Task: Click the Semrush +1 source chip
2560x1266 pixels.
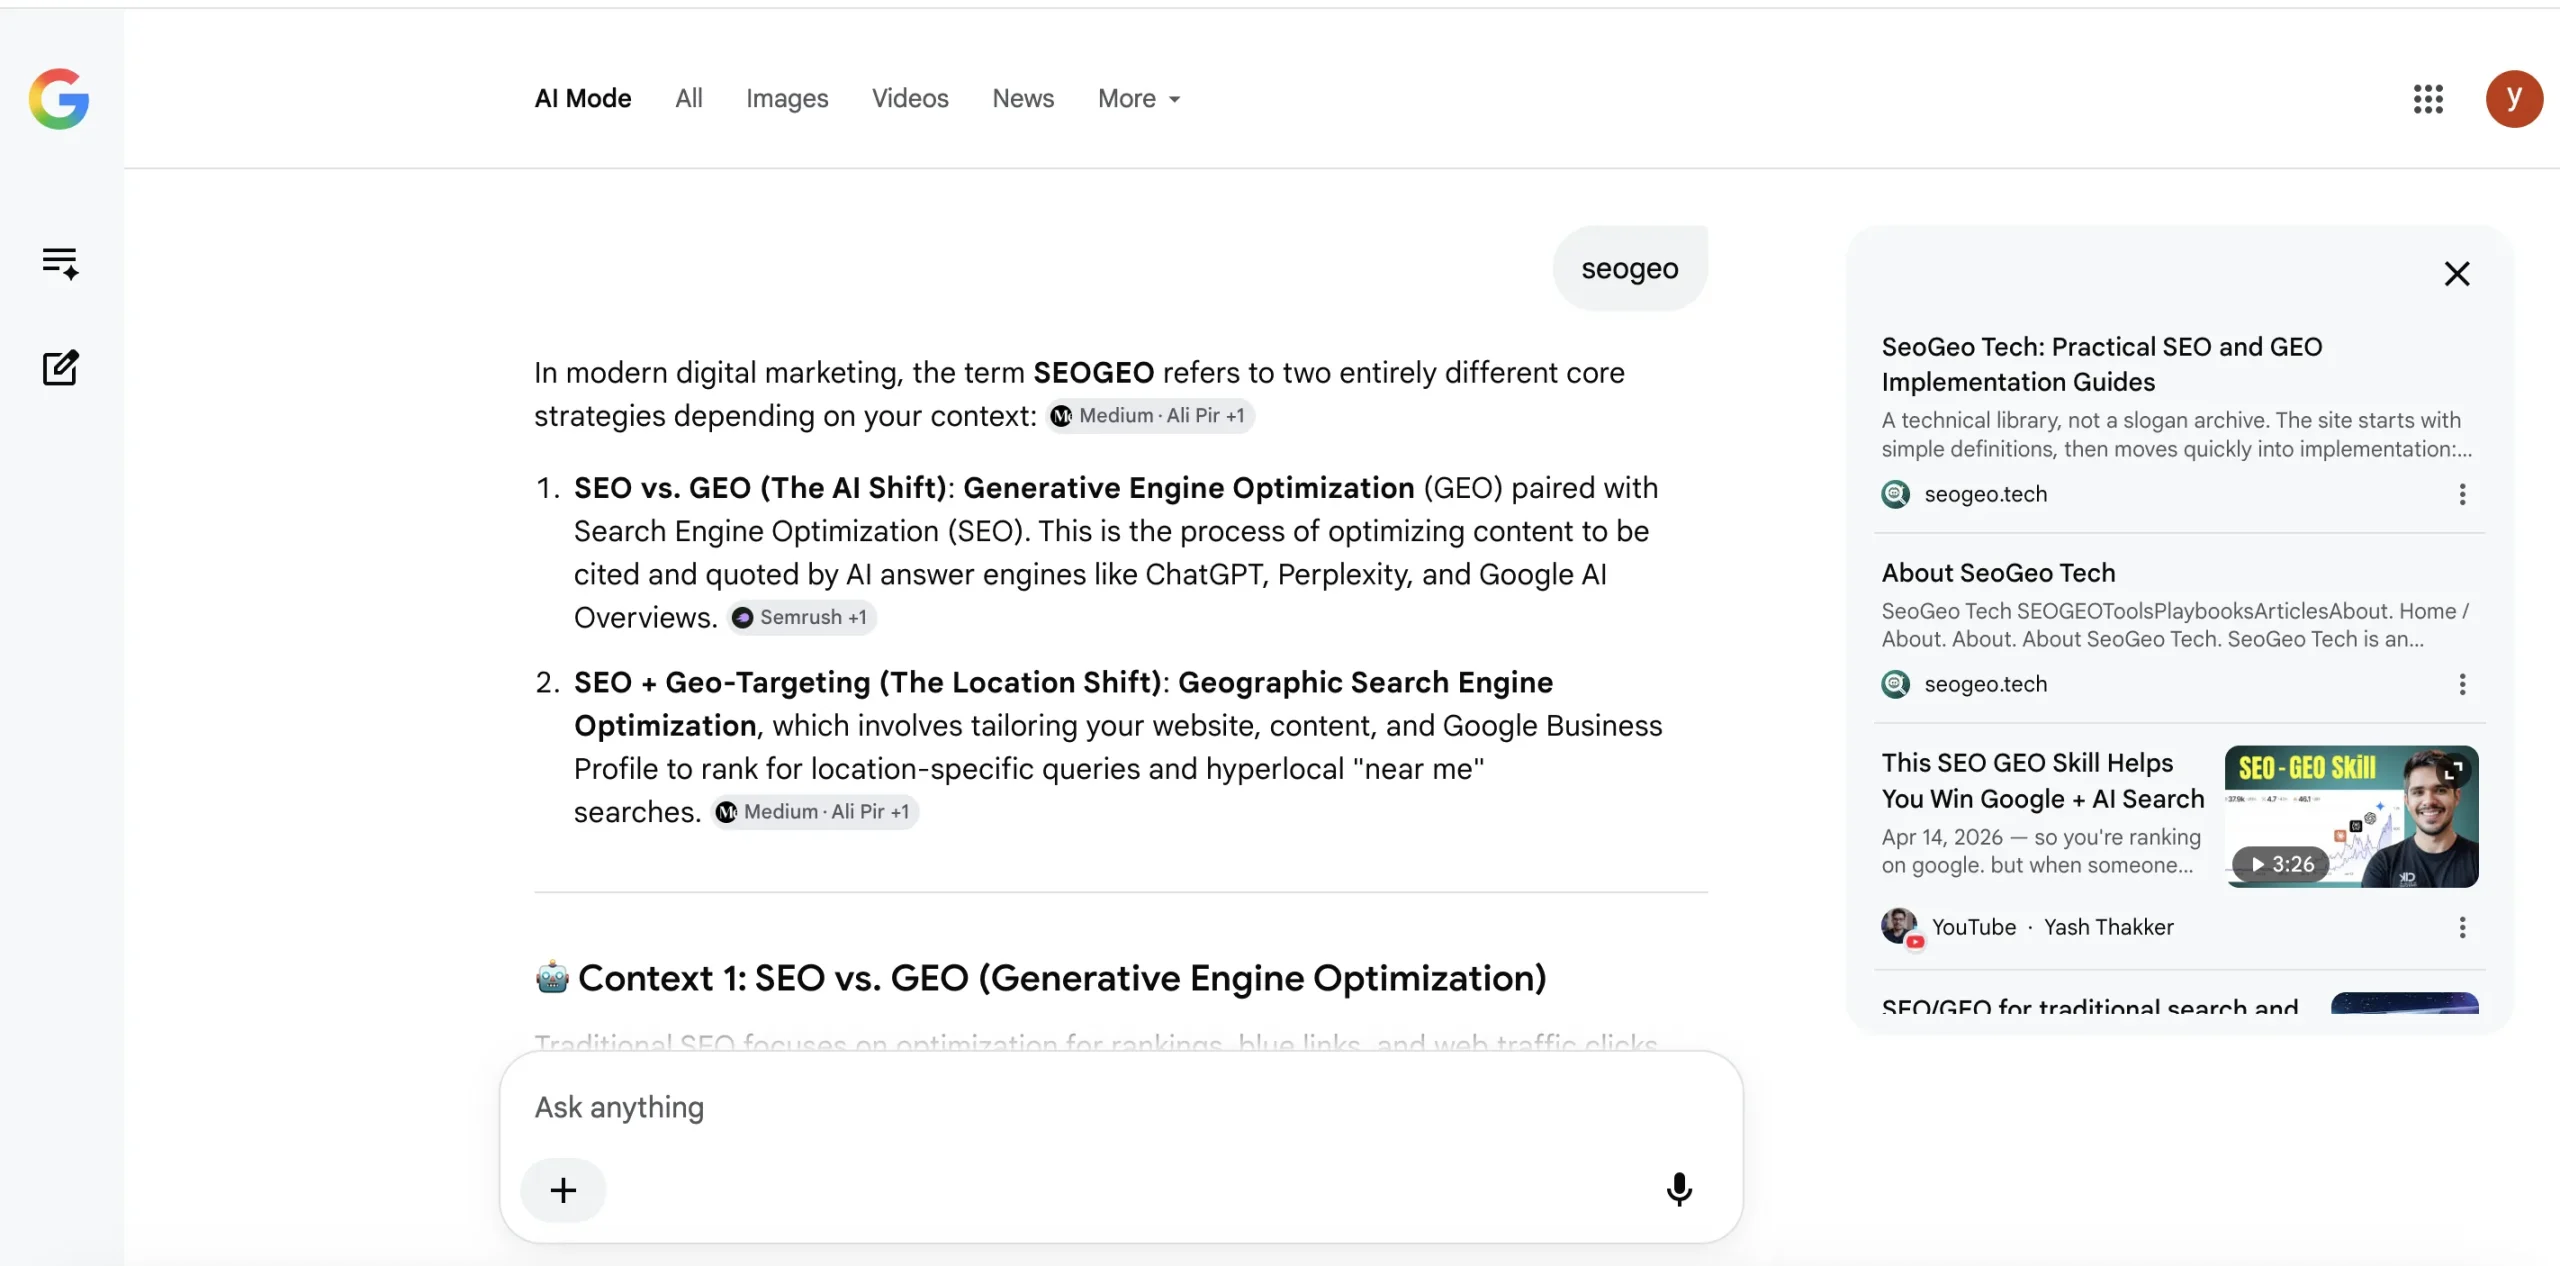Action: coord(801,617)
